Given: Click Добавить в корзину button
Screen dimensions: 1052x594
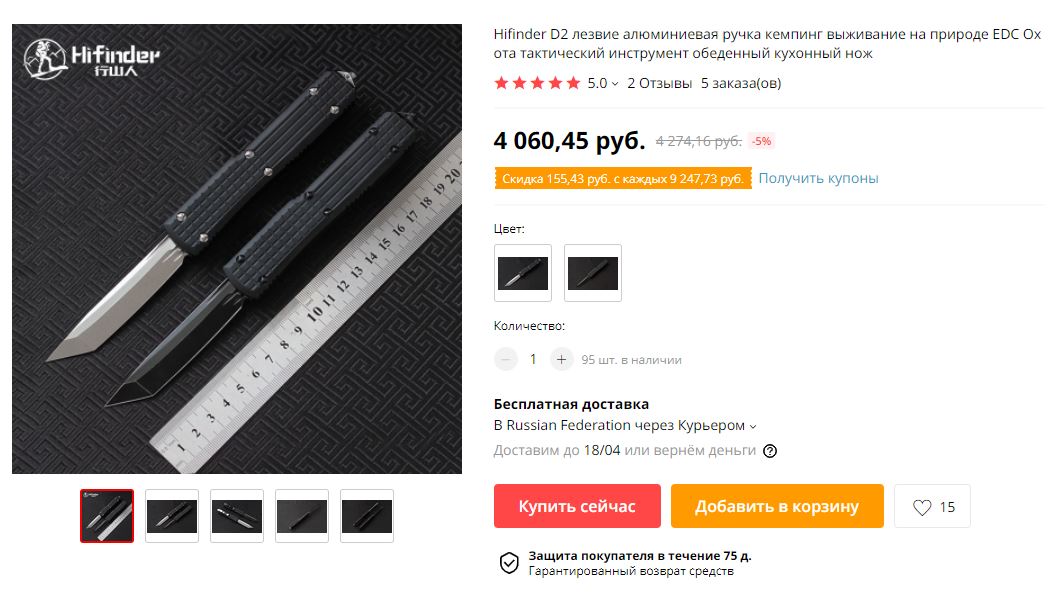Looking at the screenshot, I should tap(777, 506).
